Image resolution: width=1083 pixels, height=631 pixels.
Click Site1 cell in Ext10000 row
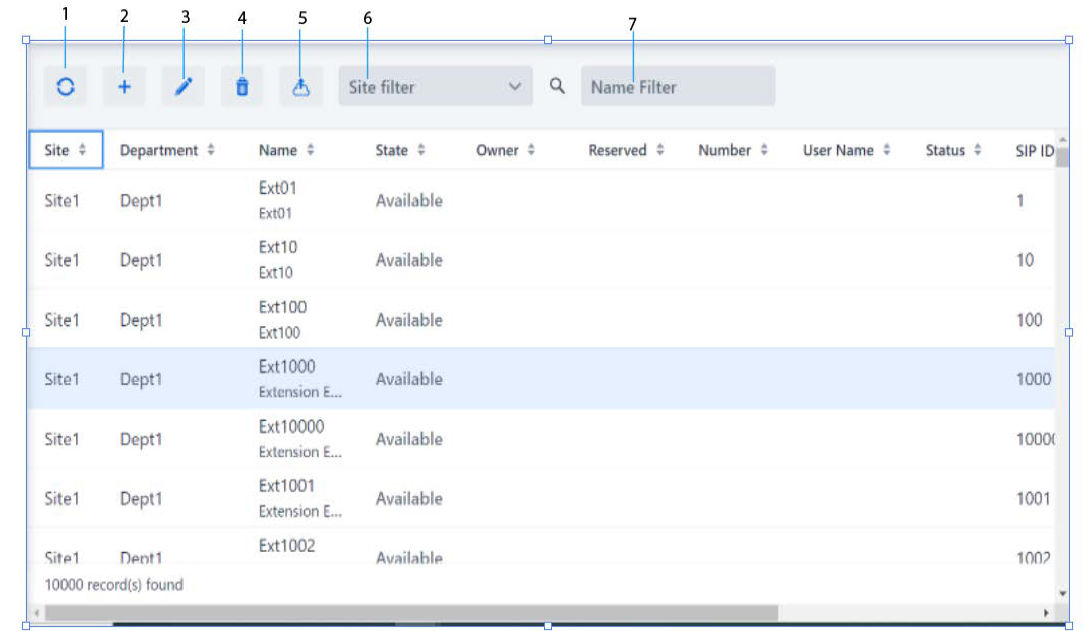click(61, 438)
